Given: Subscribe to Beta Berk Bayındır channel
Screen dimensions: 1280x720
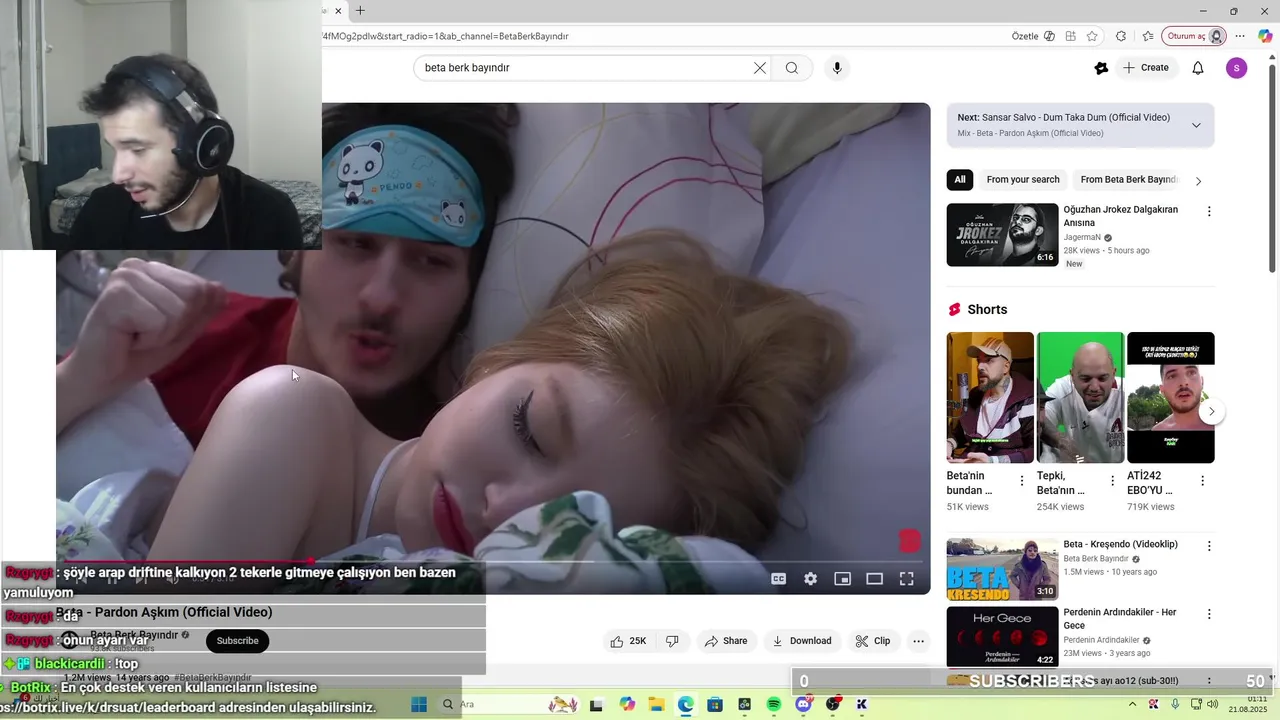Looking at the screenshot, I should click(238, 641).
